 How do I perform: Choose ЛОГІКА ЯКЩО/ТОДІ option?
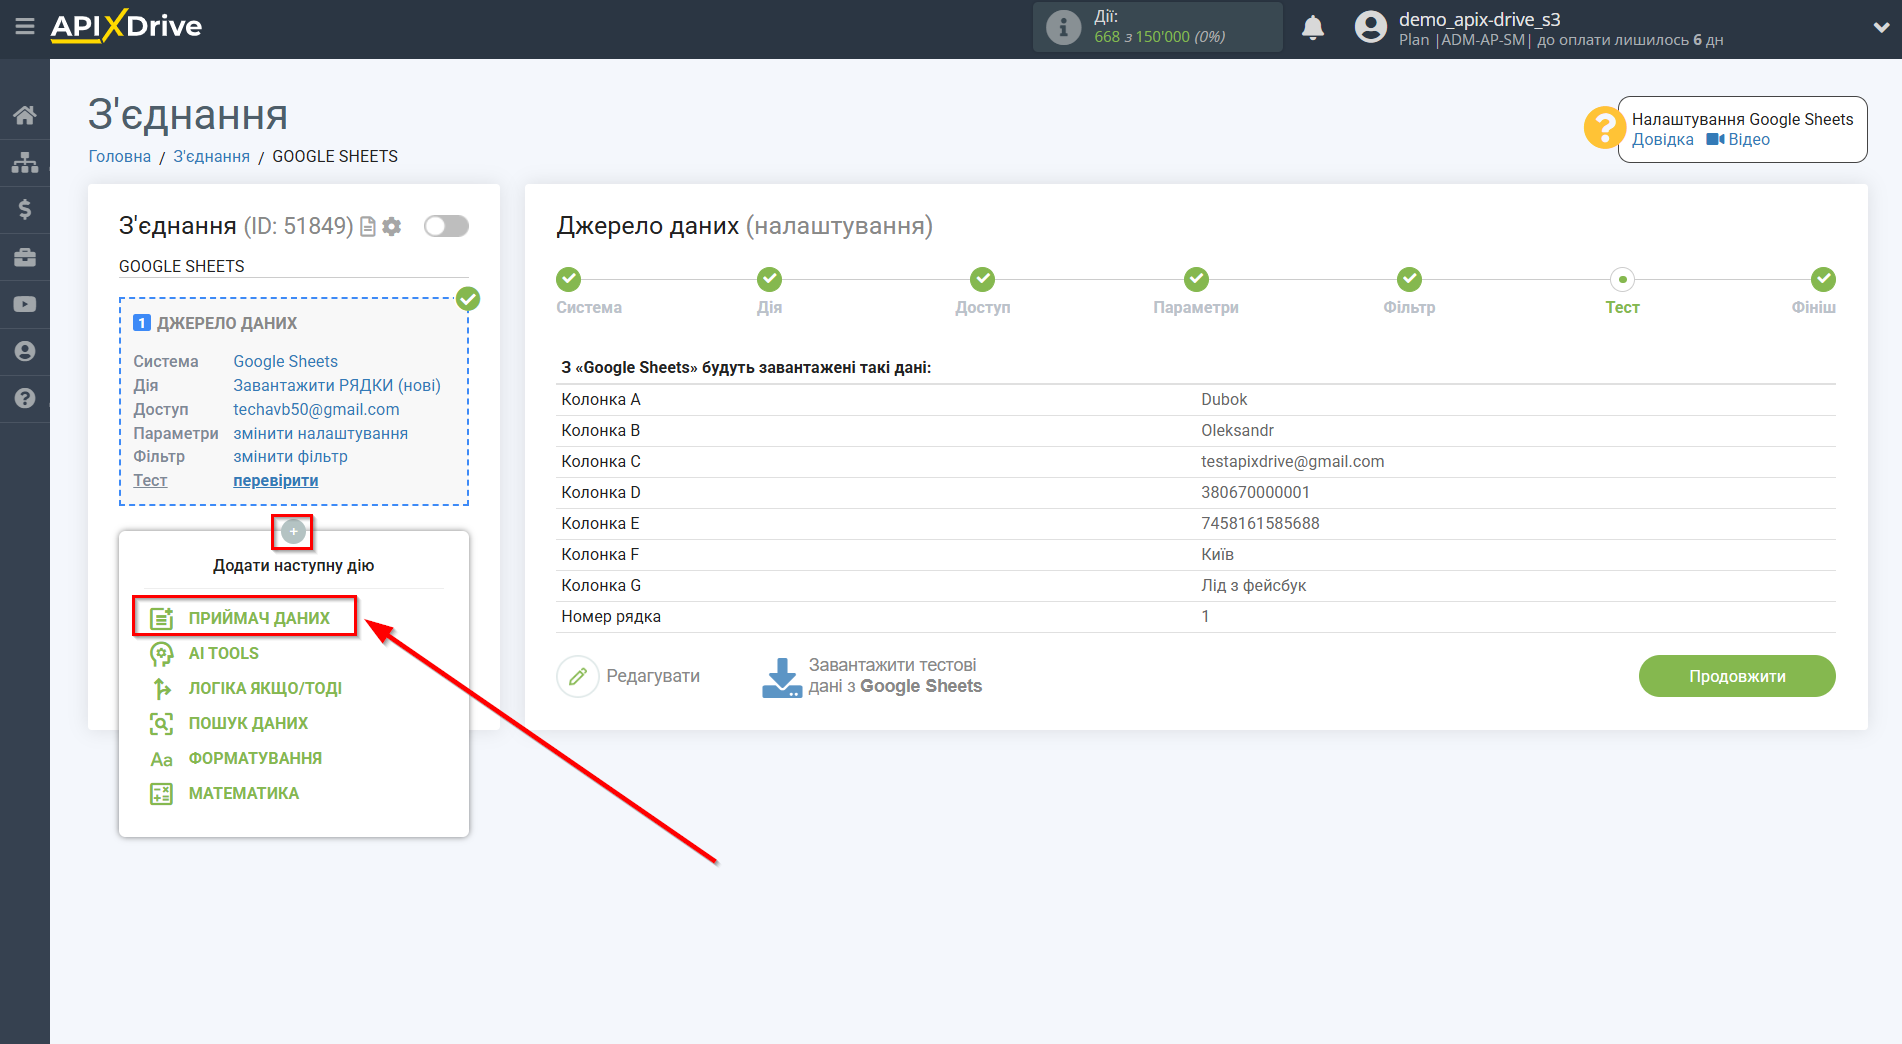point(265,688)
